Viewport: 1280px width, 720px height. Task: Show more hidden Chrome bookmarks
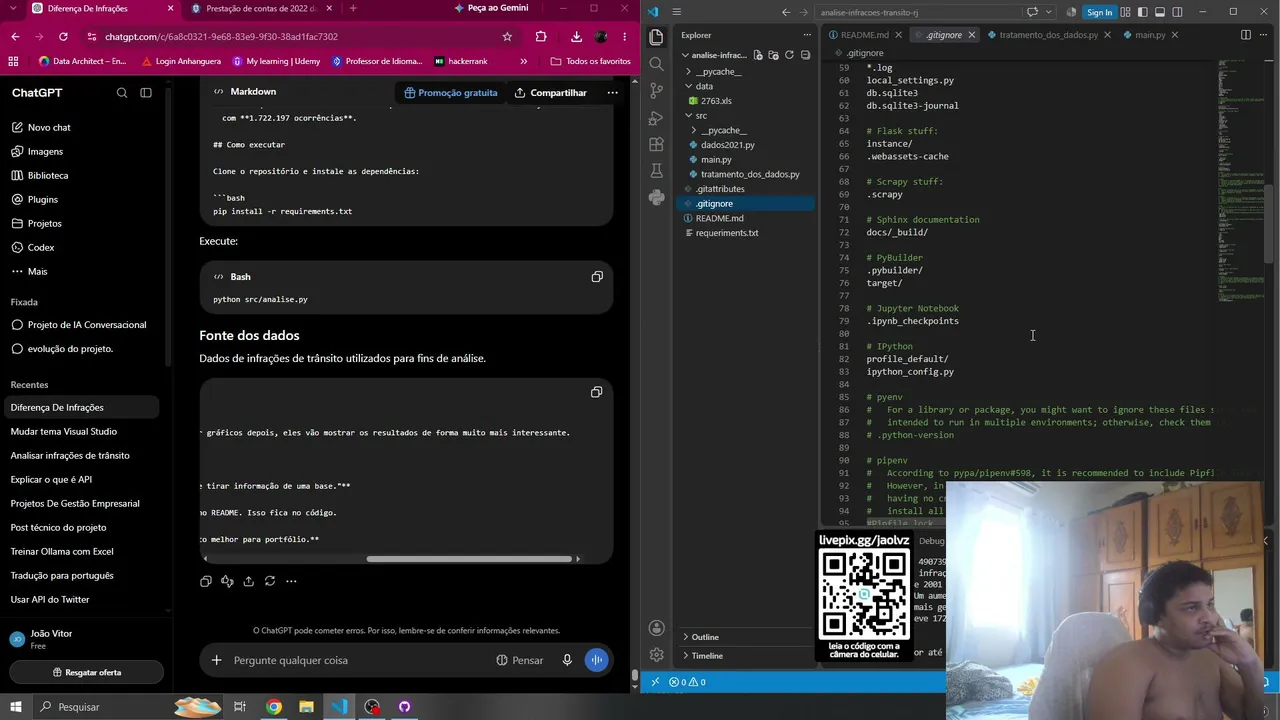click(x=523, y=61)
